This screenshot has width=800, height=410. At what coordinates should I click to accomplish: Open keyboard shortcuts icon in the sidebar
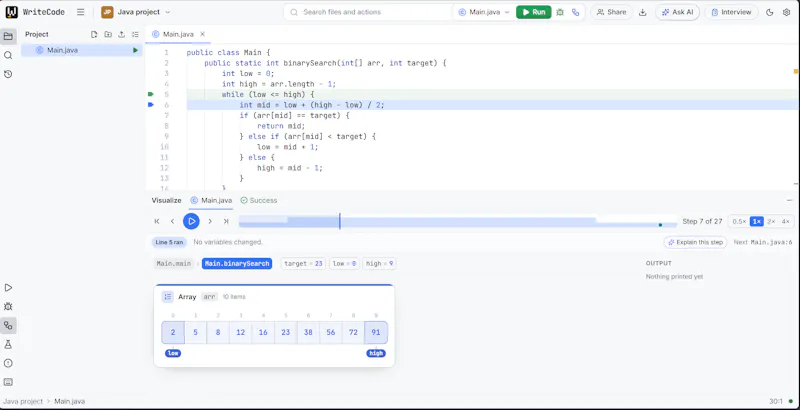coord(8,382)
